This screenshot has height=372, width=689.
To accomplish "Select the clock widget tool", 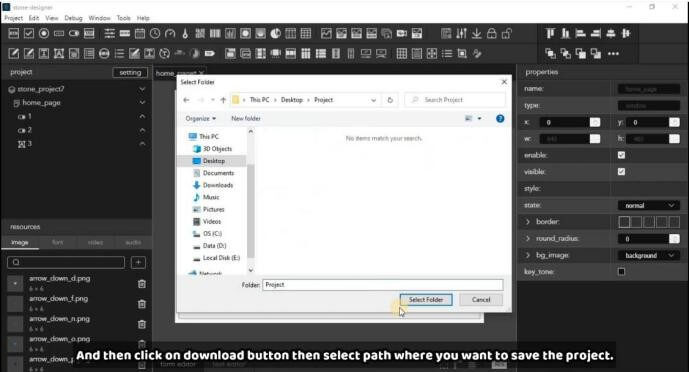I will click(155, 33).
